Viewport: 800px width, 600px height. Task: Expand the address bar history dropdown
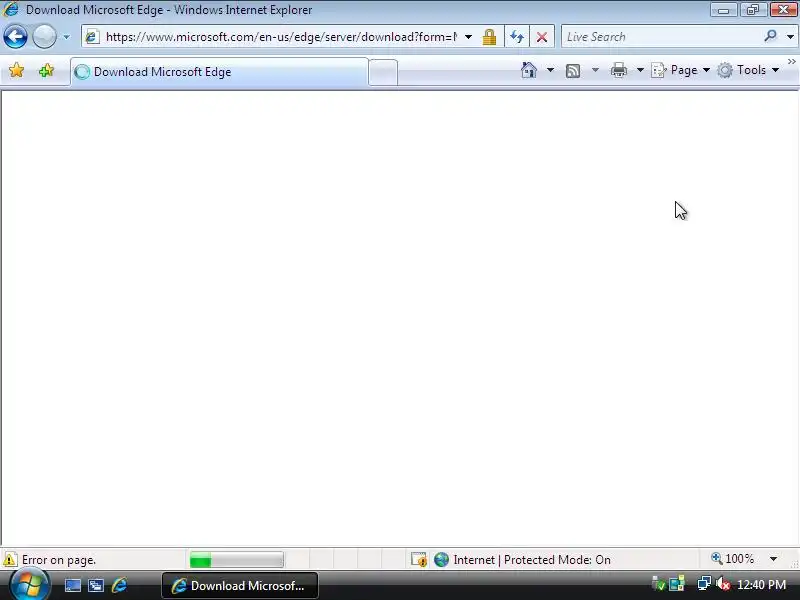pos(468,37)
